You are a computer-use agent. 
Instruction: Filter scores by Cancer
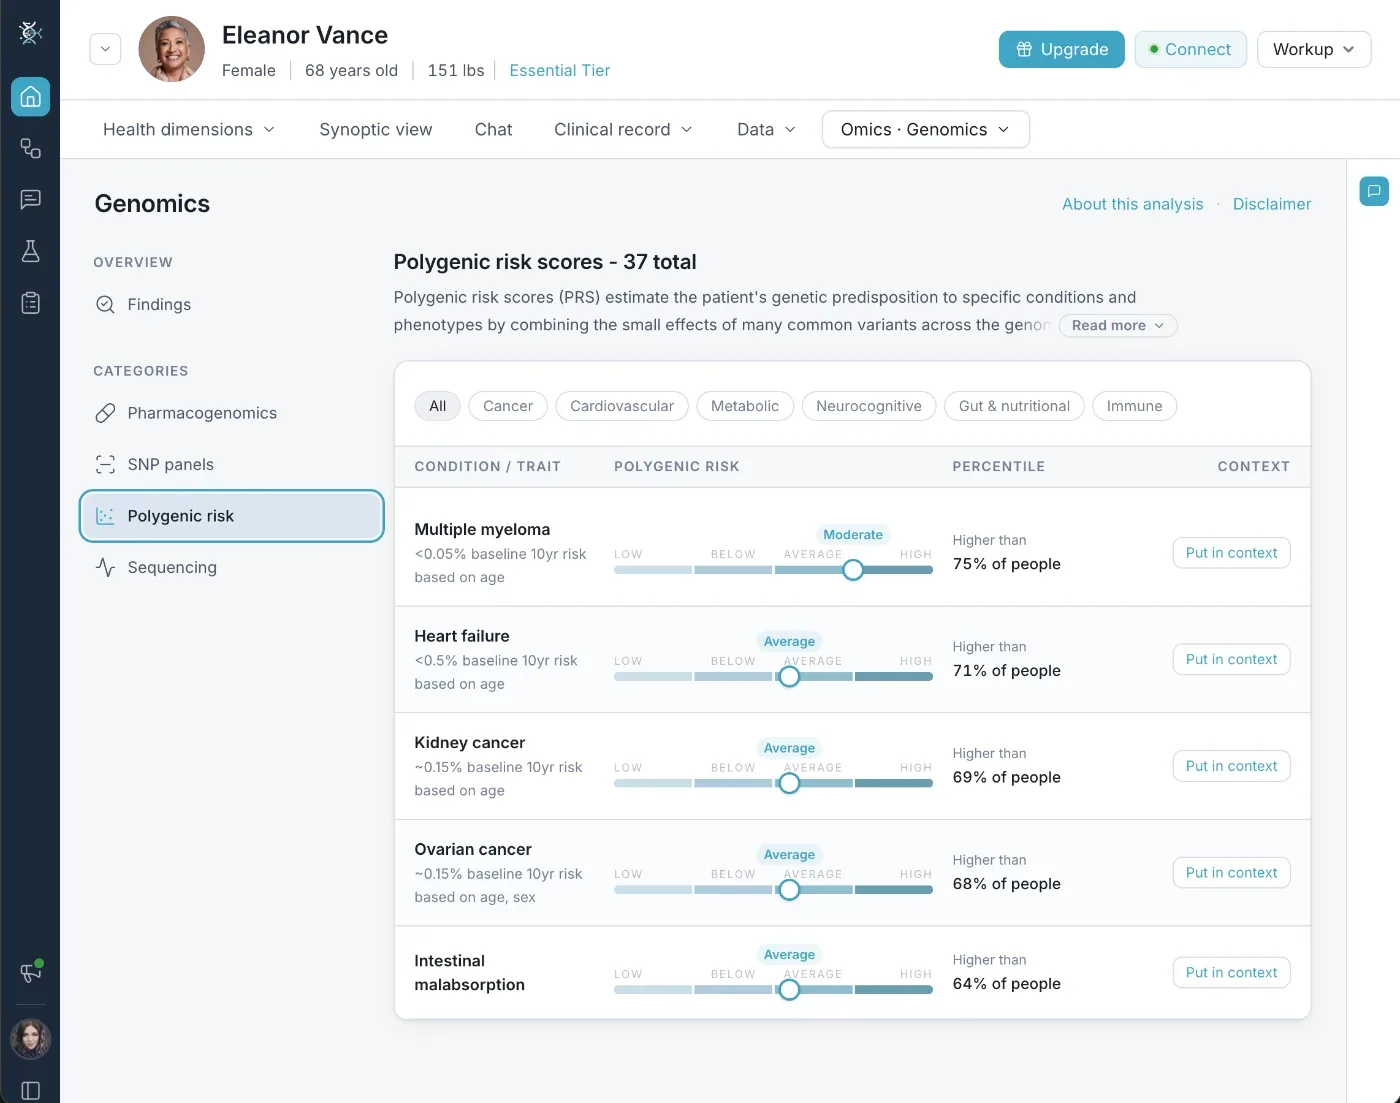pyautogui.click(x=508, y=406)
